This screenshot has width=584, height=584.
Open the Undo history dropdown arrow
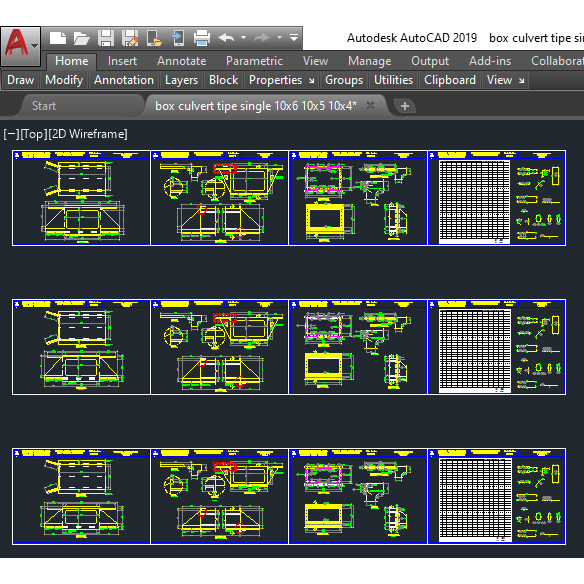pyautogui.click(x=243, y=38)
